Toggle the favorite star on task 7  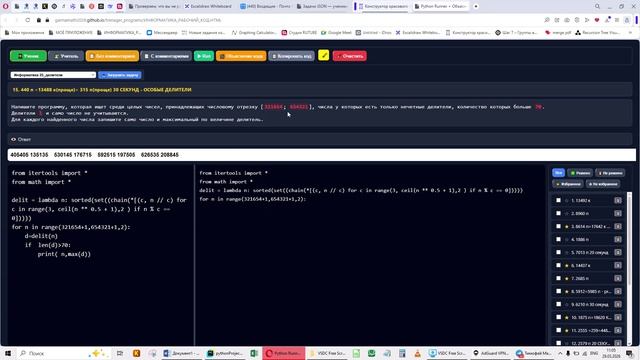click(567, 278)
